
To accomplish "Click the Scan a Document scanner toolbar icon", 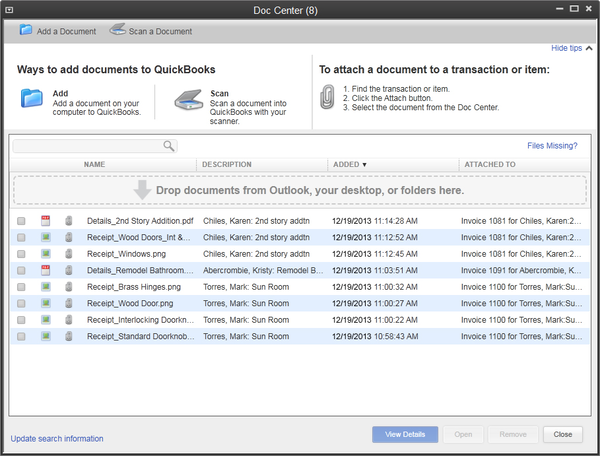I will click(117, 29).
